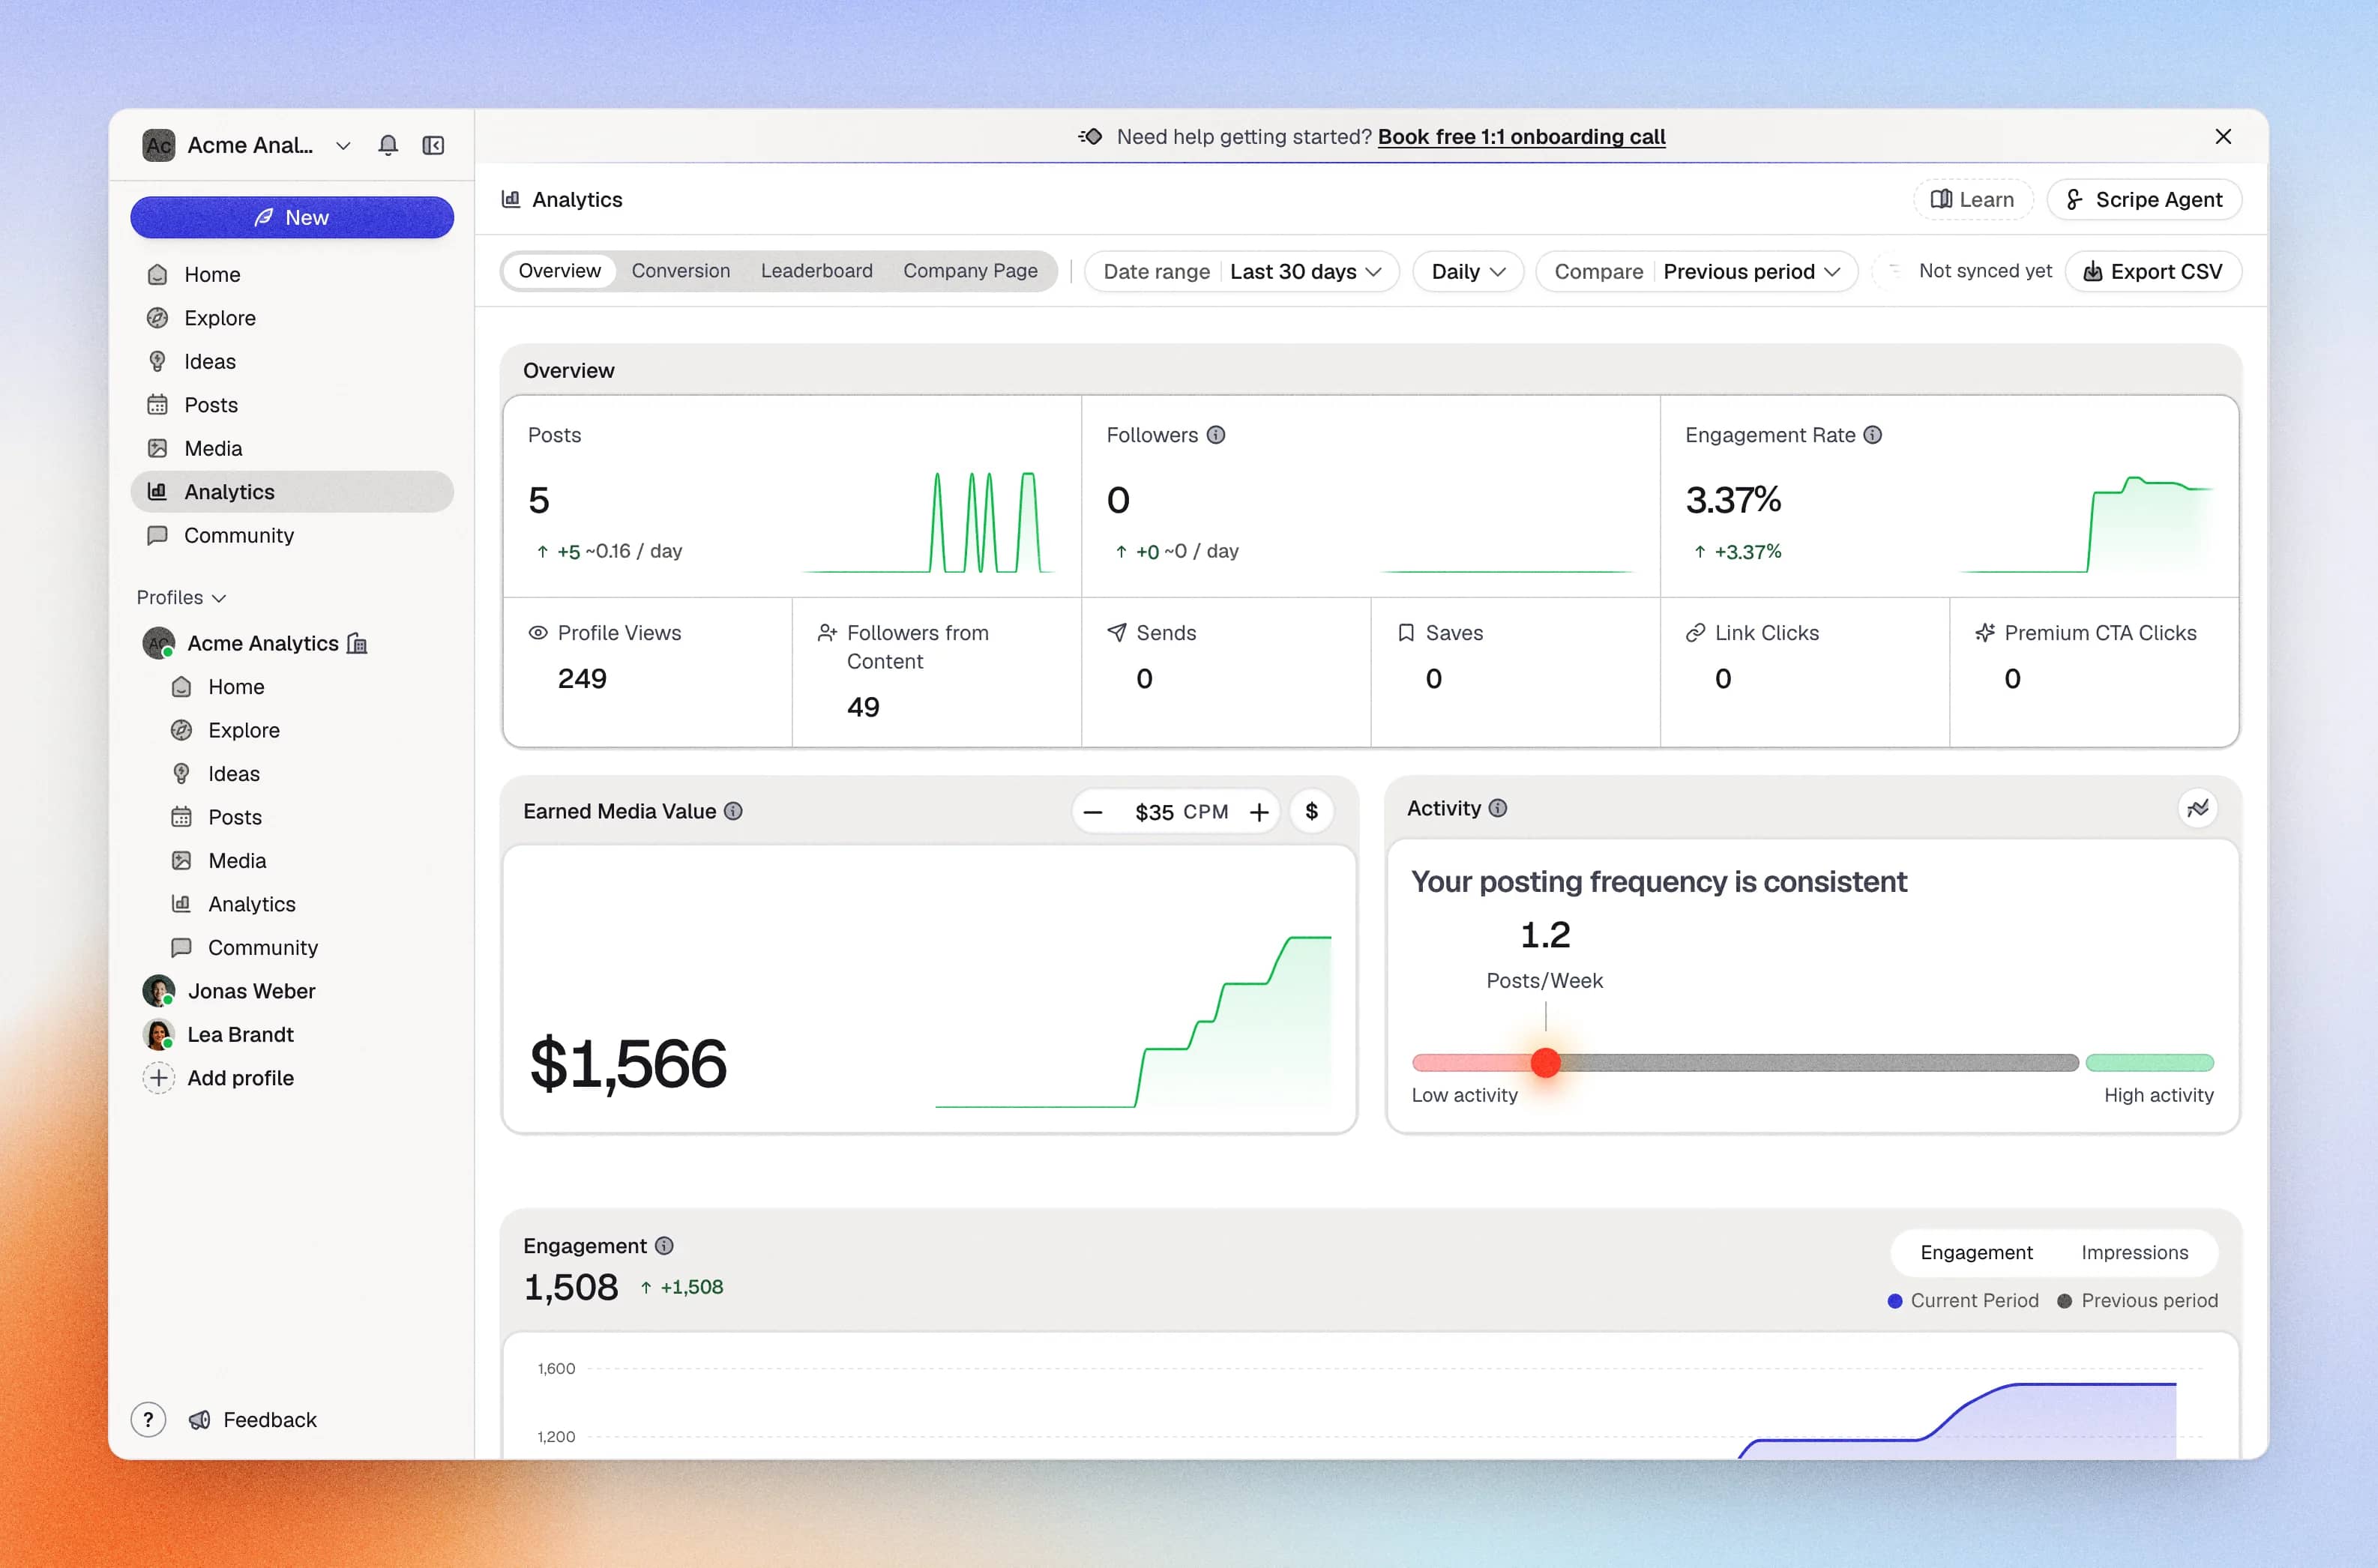Open the notifications bell
The height and width of the screenshot is (1568, 2378).
388,145
